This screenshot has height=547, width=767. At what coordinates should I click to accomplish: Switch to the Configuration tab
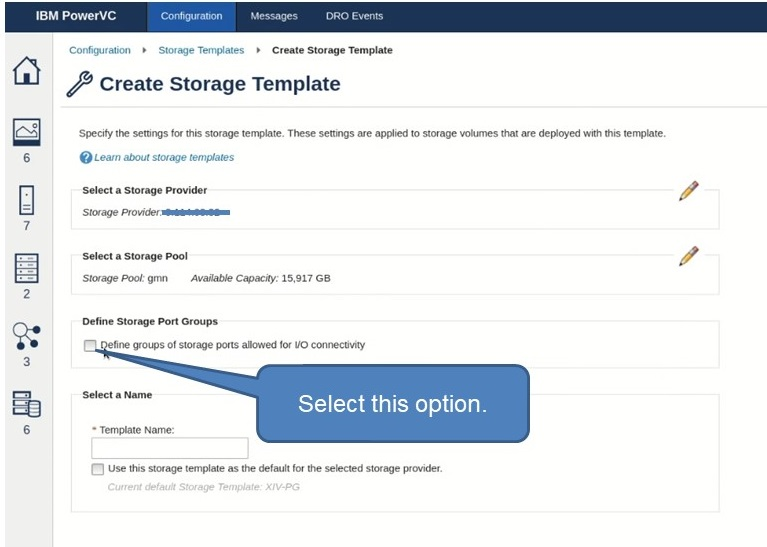(191, 16)
